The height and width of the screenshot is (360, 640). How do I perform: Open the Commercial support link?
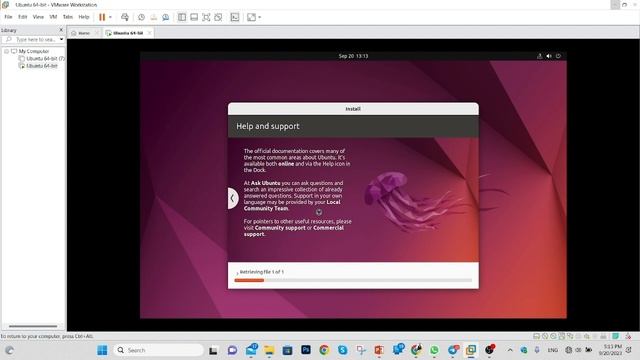(294, 231)
